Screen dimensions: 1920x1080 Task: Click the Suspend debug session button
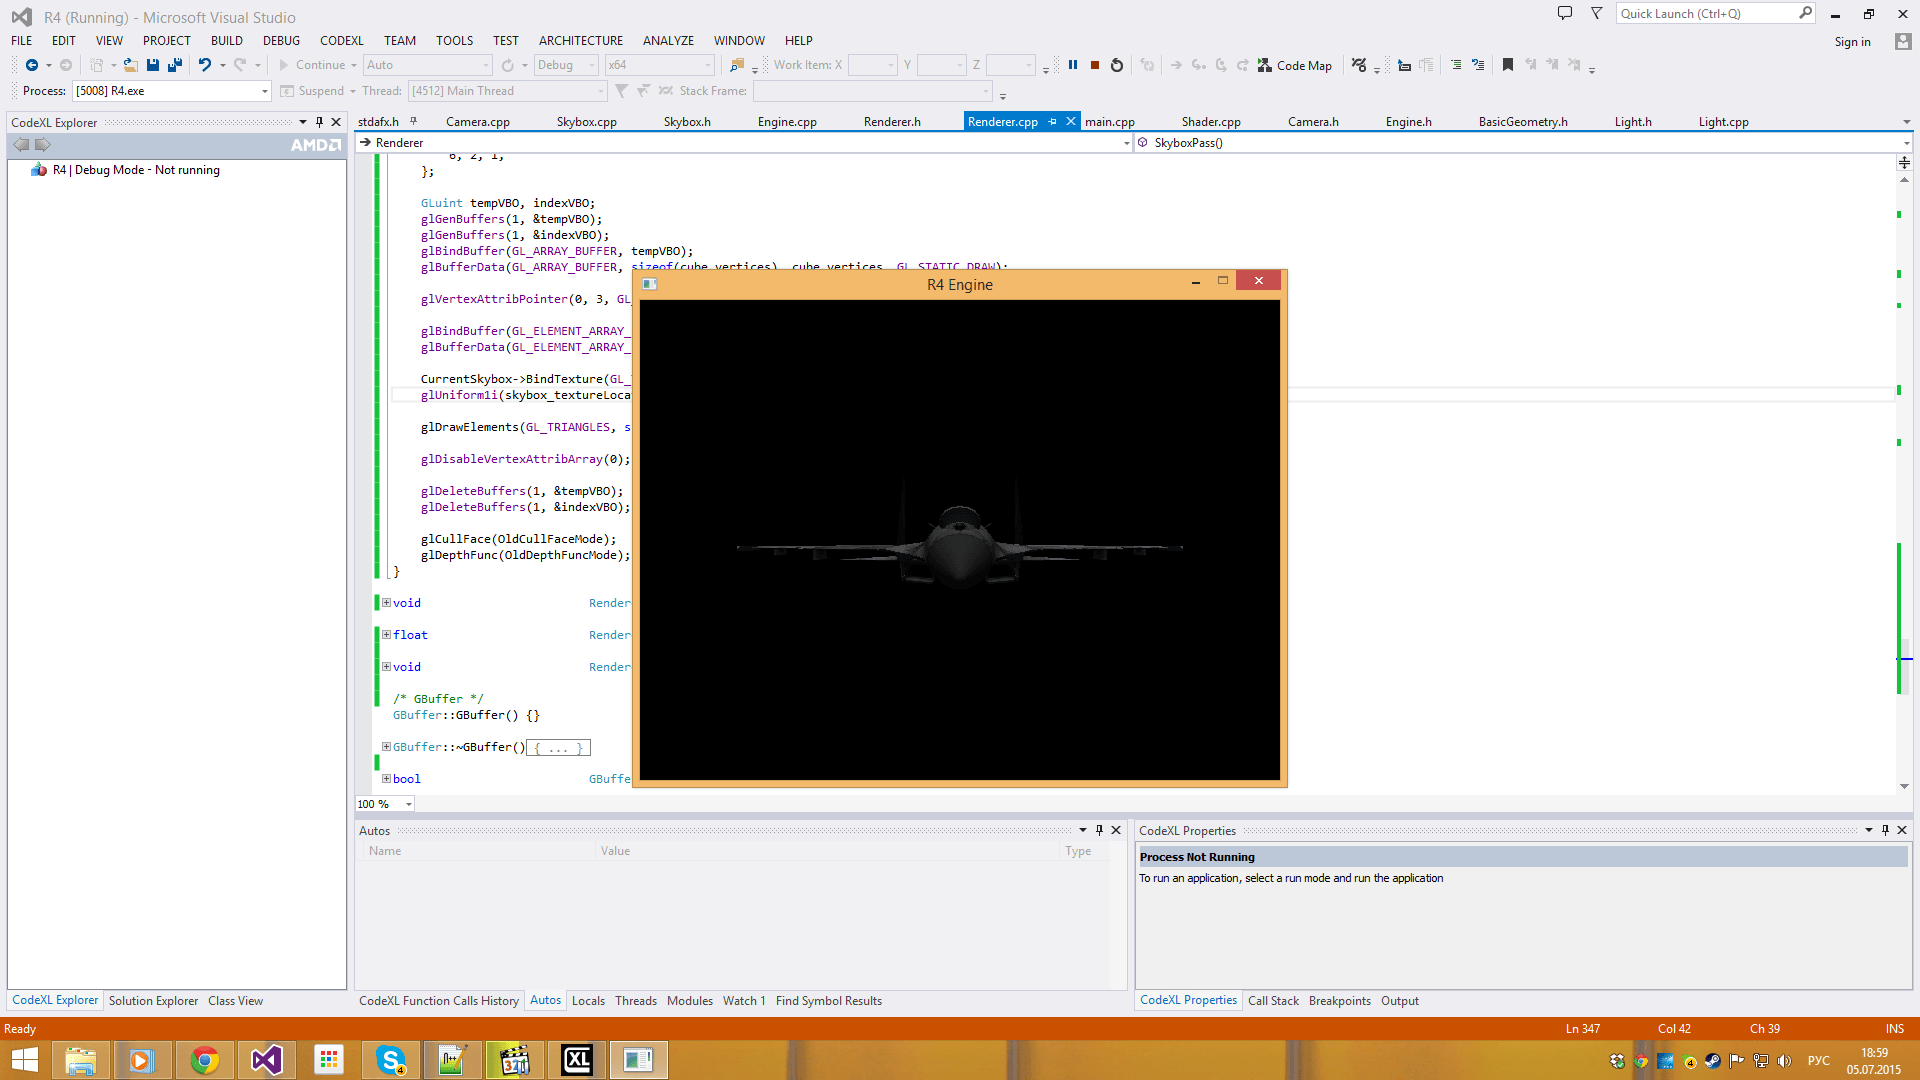coord(314,91)
